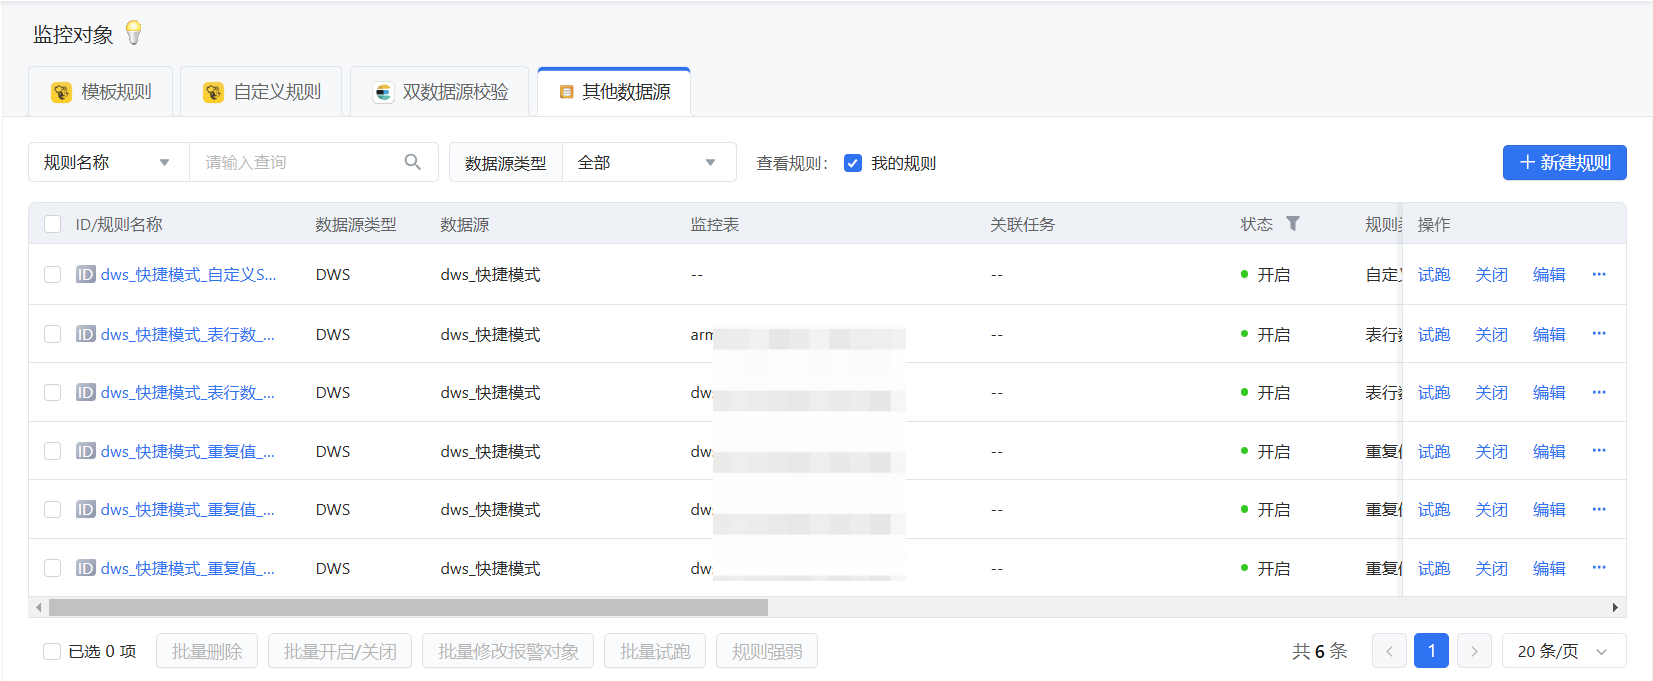Screen dimensions: 1653x681
Task: Expand the 规则名称 search type dropdown
Action: (108, 162)
